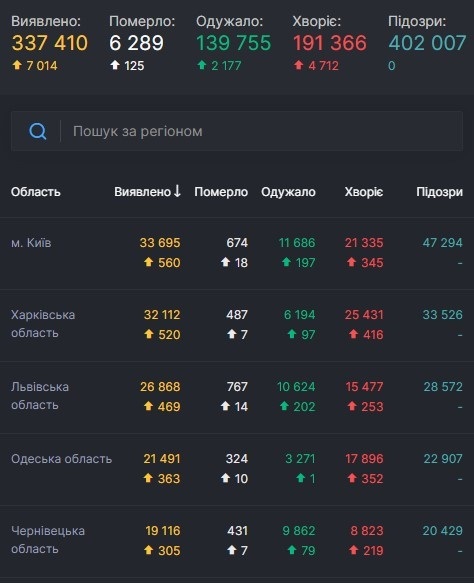Click the magnifying glass search icon
474x583 pixels.
pos(38,131)
